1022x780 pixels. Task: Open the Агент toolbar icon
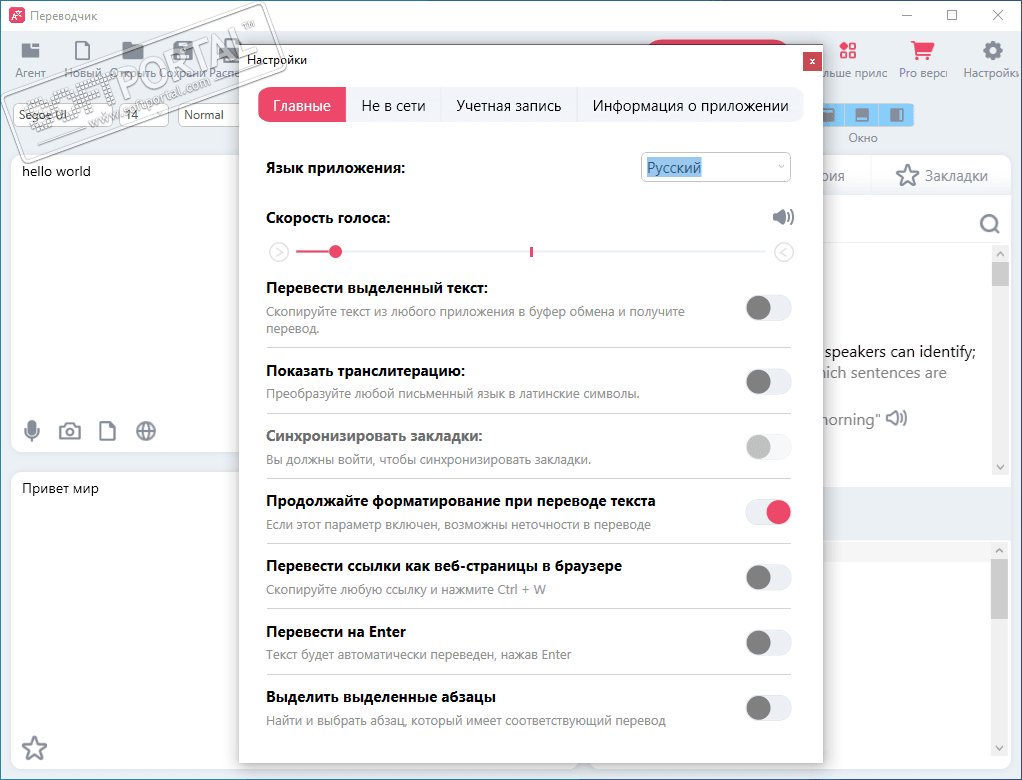(30, 60)
